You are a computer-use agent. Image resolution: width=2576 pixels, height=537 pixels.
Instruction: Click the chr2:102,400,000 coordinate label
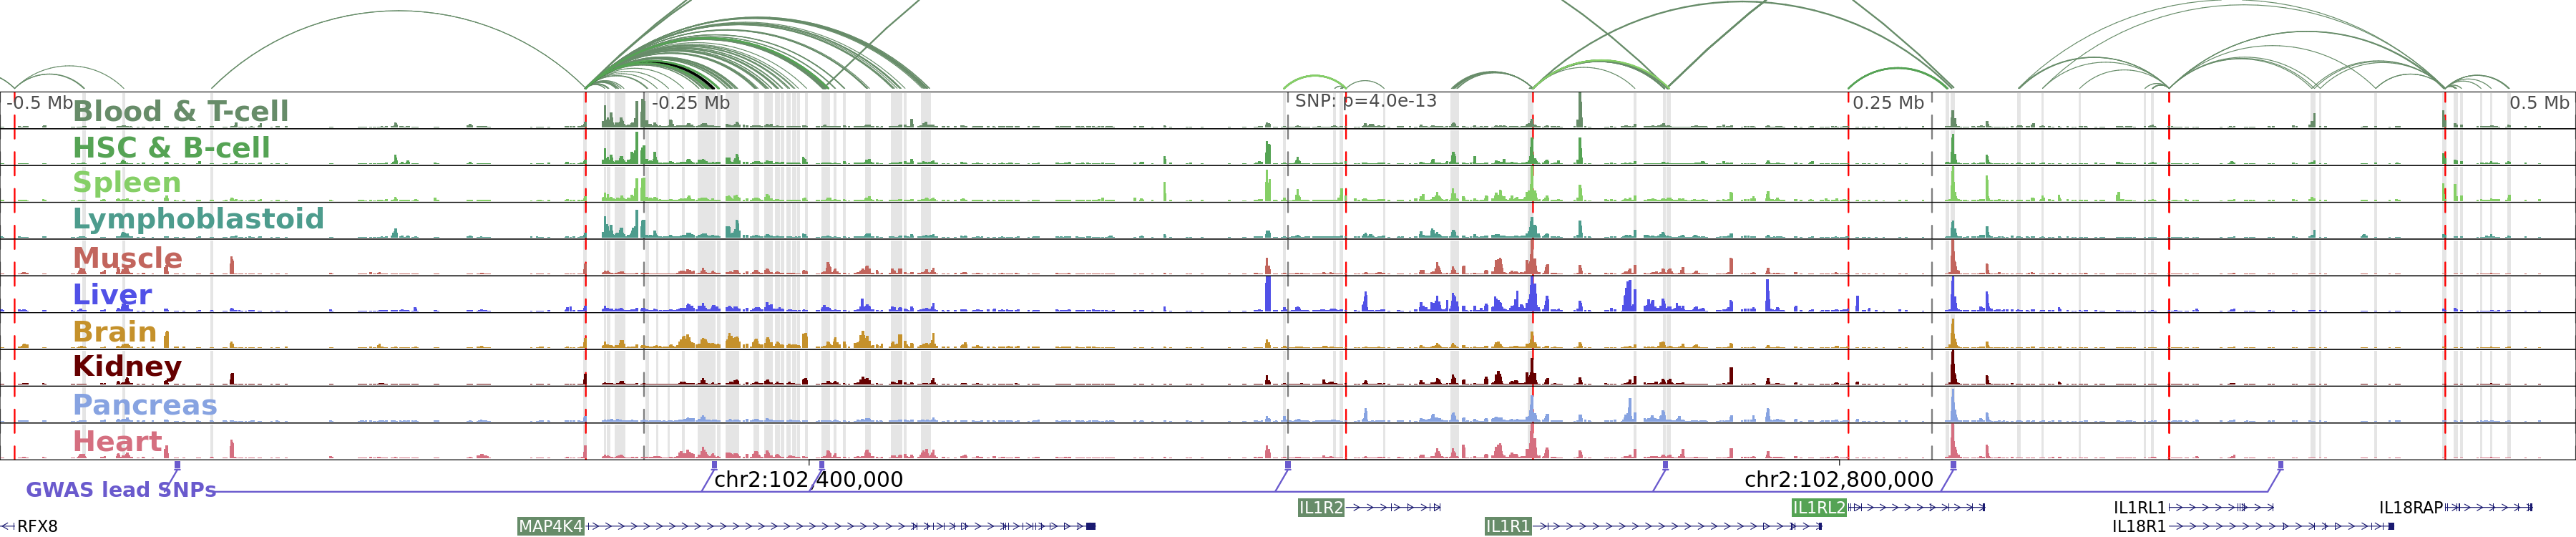(x=808, y=479)
